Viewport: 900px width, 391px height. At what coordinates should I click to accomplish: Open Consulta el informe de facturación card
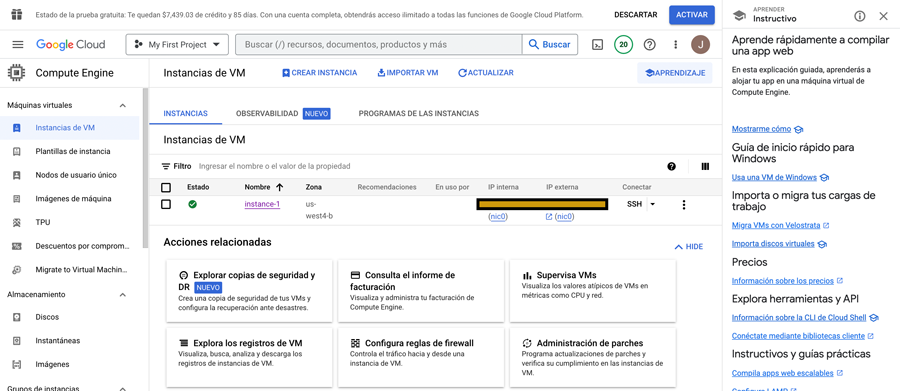pos(421,291)
